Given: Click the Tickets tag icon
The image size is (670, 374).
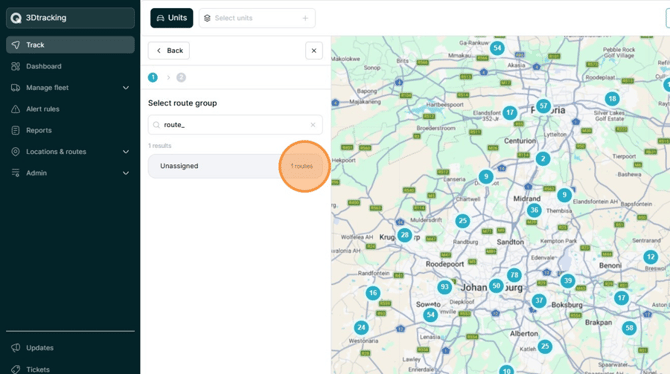Looking at the screenshot, I should pyautogui.click(x=15, y=369).
